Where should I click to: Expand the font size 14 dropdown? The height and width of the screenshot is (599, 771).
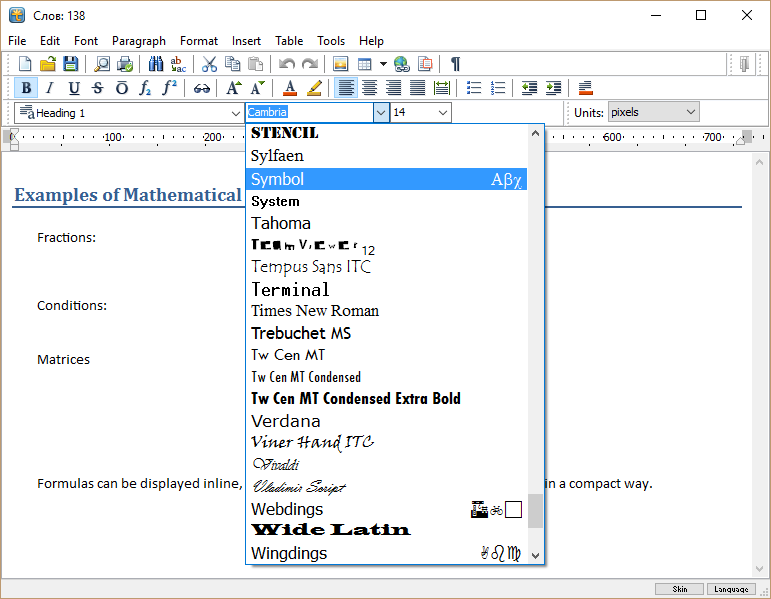pyautogui.click(x=442, y=113)
